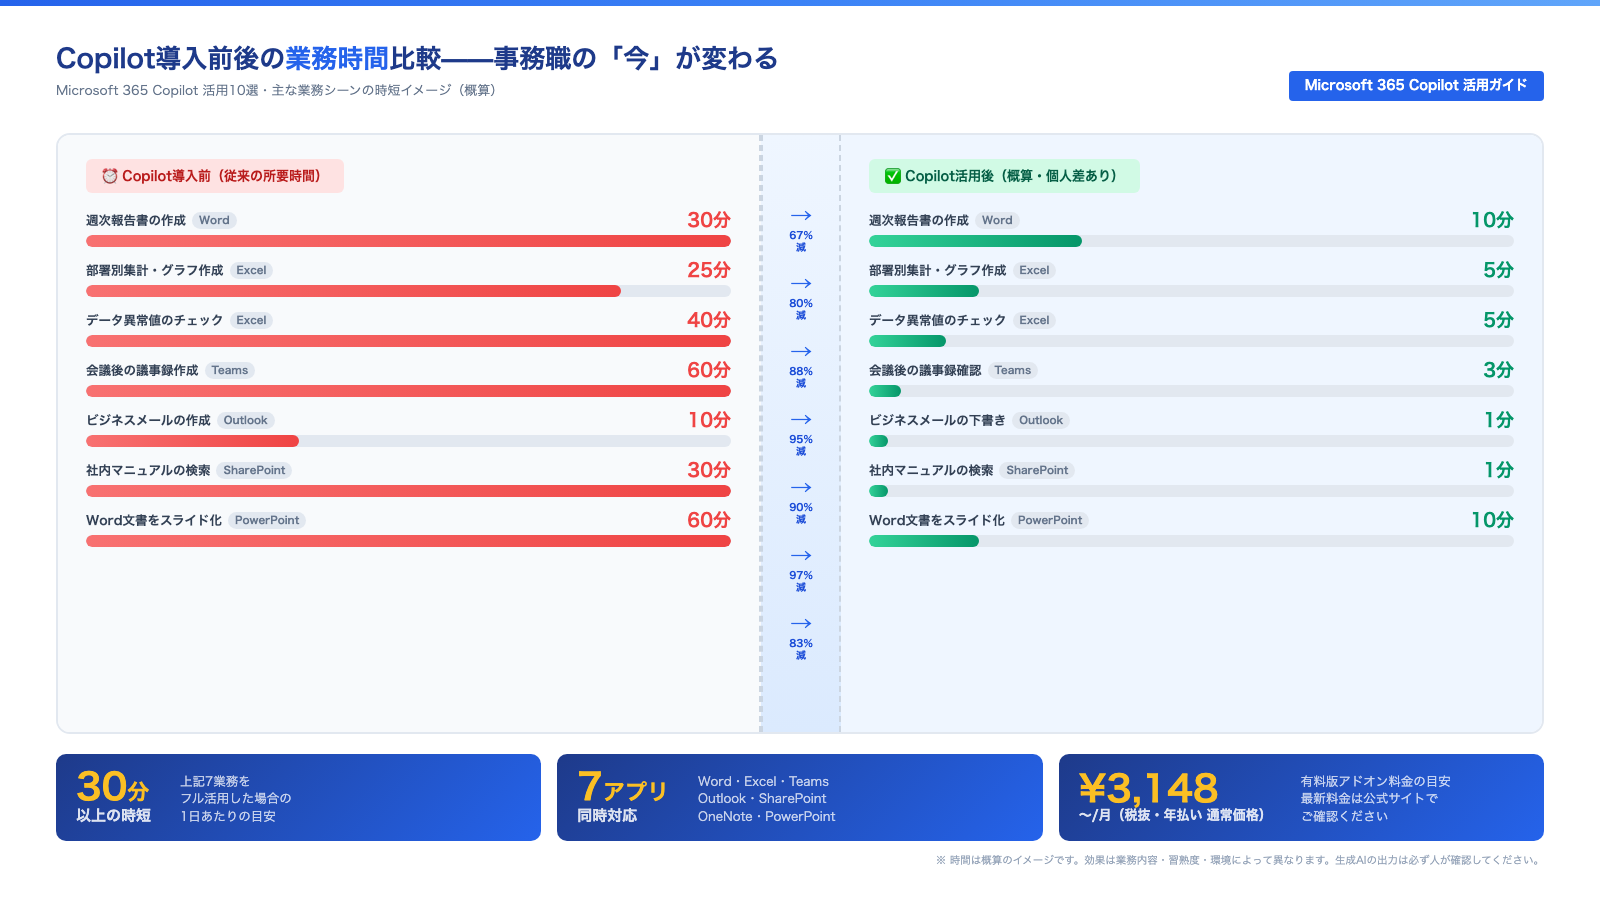The image size is (1600, 900).
Task: Click the footnote disclaimer starting with ※ 時間は概算
Action: point(1239,860)
